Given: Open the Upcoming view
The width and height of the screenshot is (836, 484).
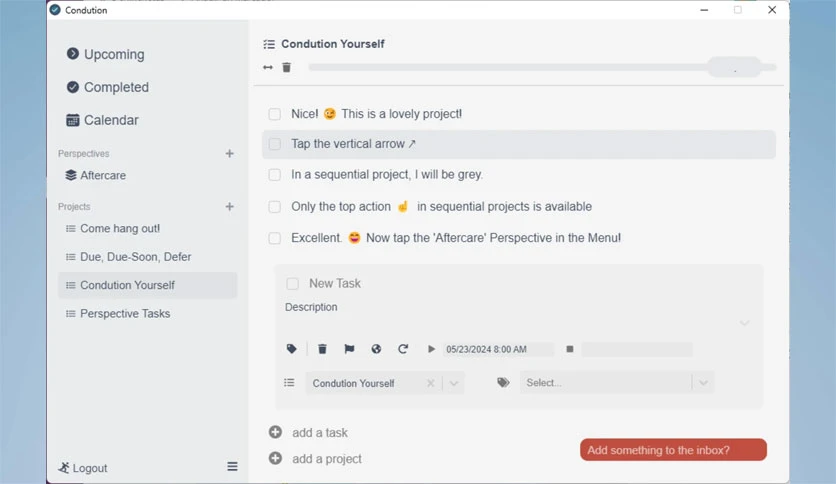Looking at the screenshot, I should tap(106, 54).
